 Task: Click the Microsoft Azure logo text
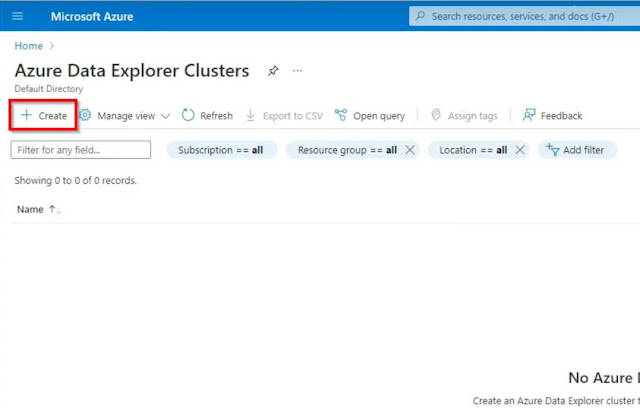click(x=92, y=17)
